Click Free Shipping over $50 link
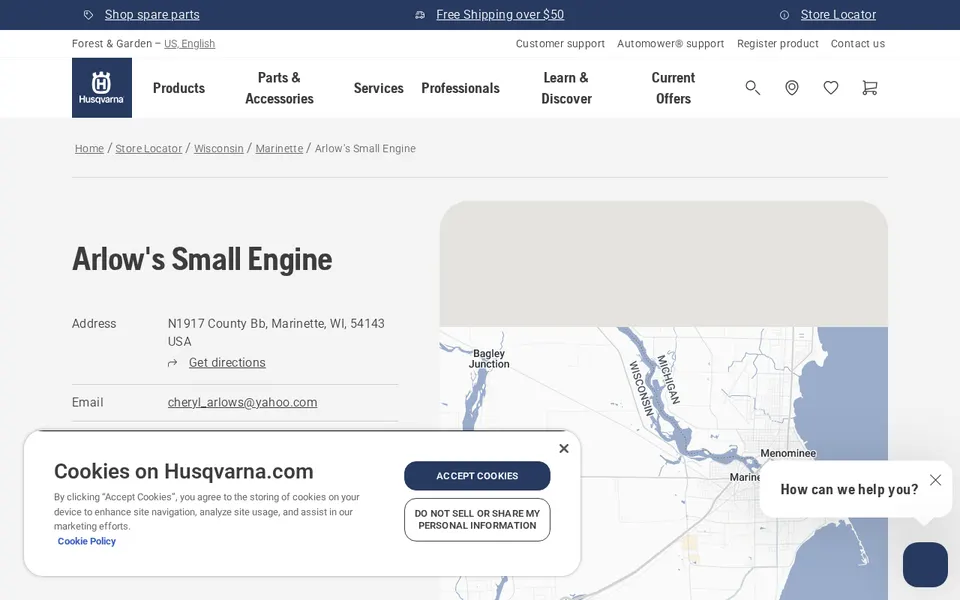This screenshot has height=600, width=960. [500, 15]
